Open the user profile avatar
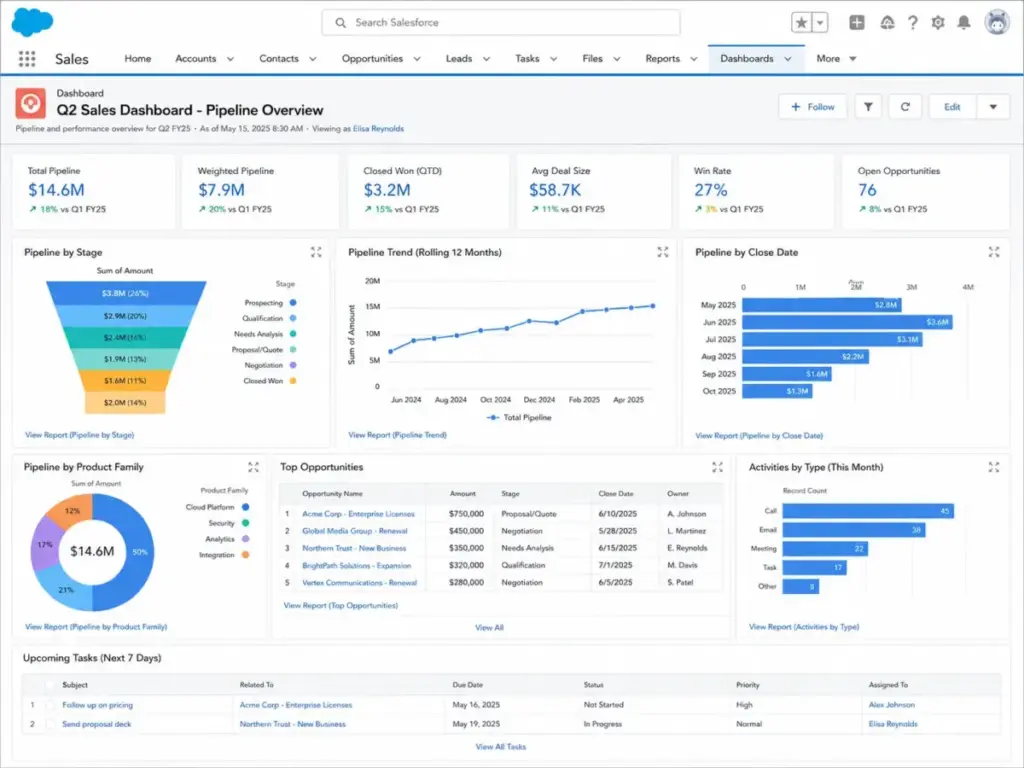 [997, 22]
